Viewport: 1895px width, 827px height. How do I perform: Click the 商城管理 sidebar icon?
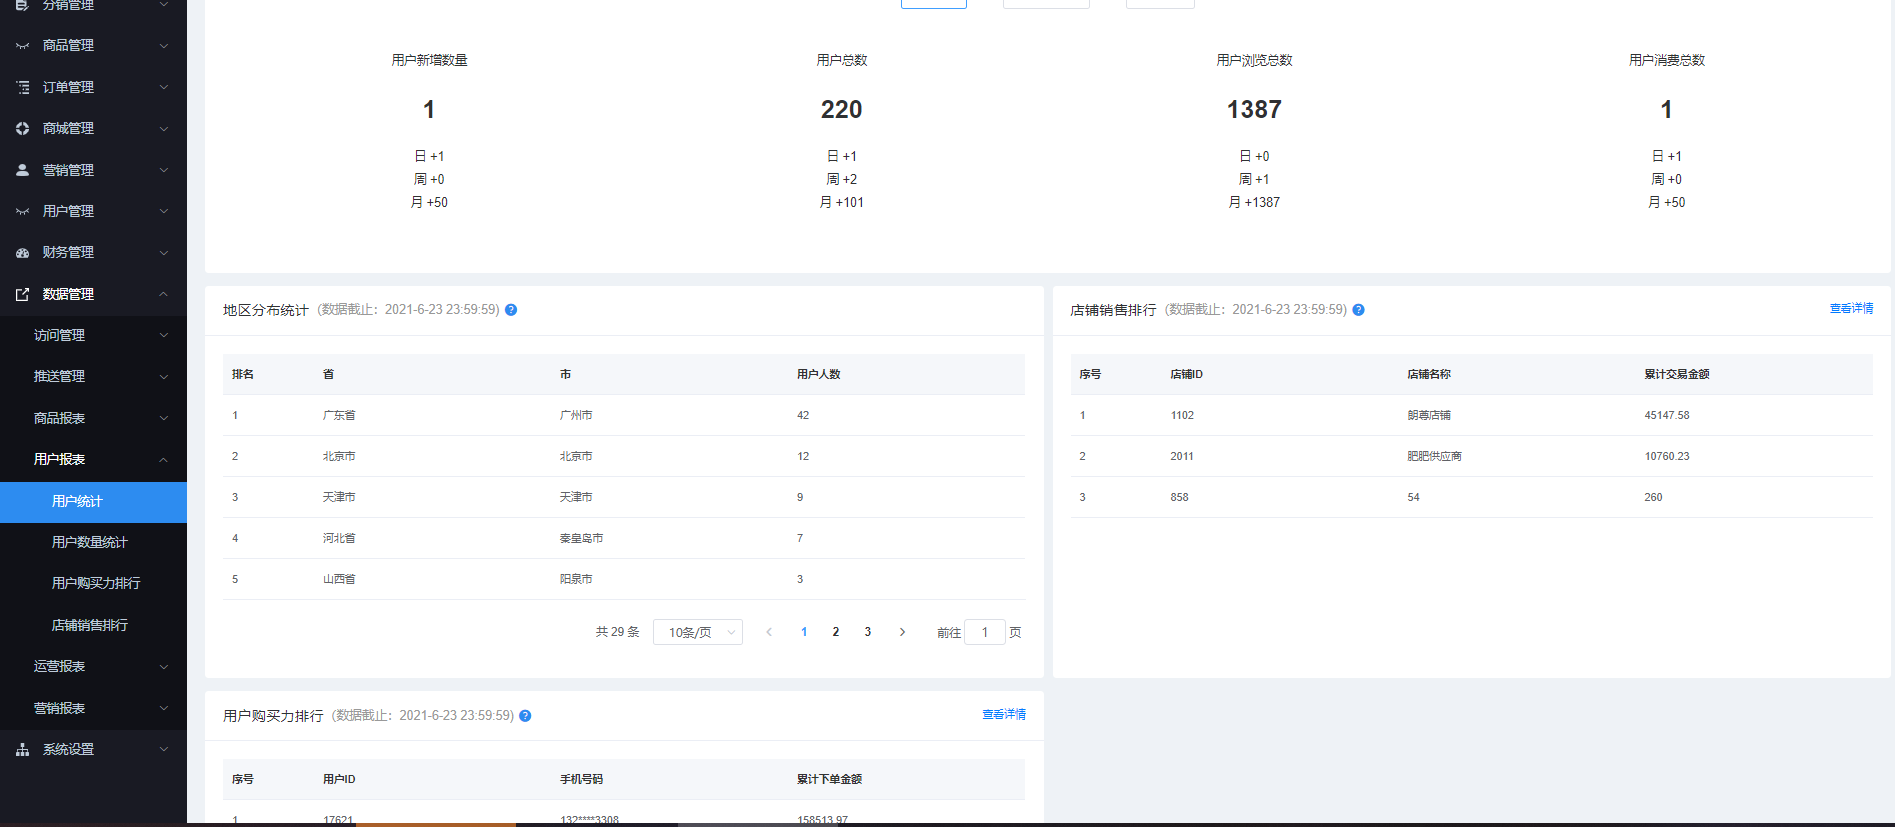22,128
